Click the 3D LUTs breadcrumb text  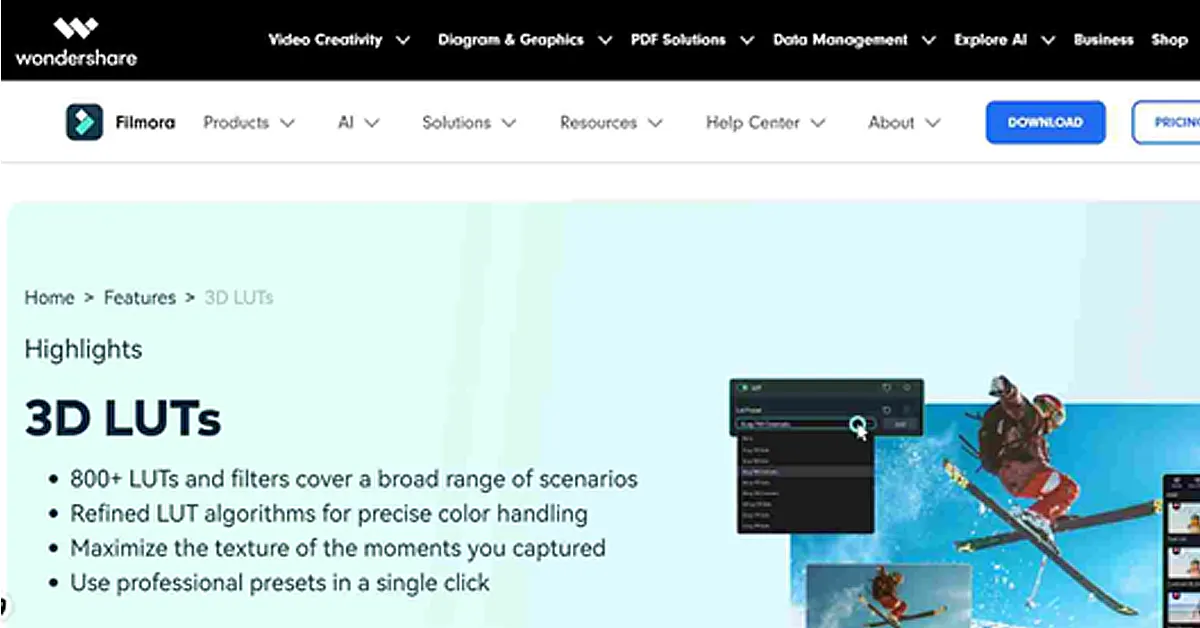(238, 297)
